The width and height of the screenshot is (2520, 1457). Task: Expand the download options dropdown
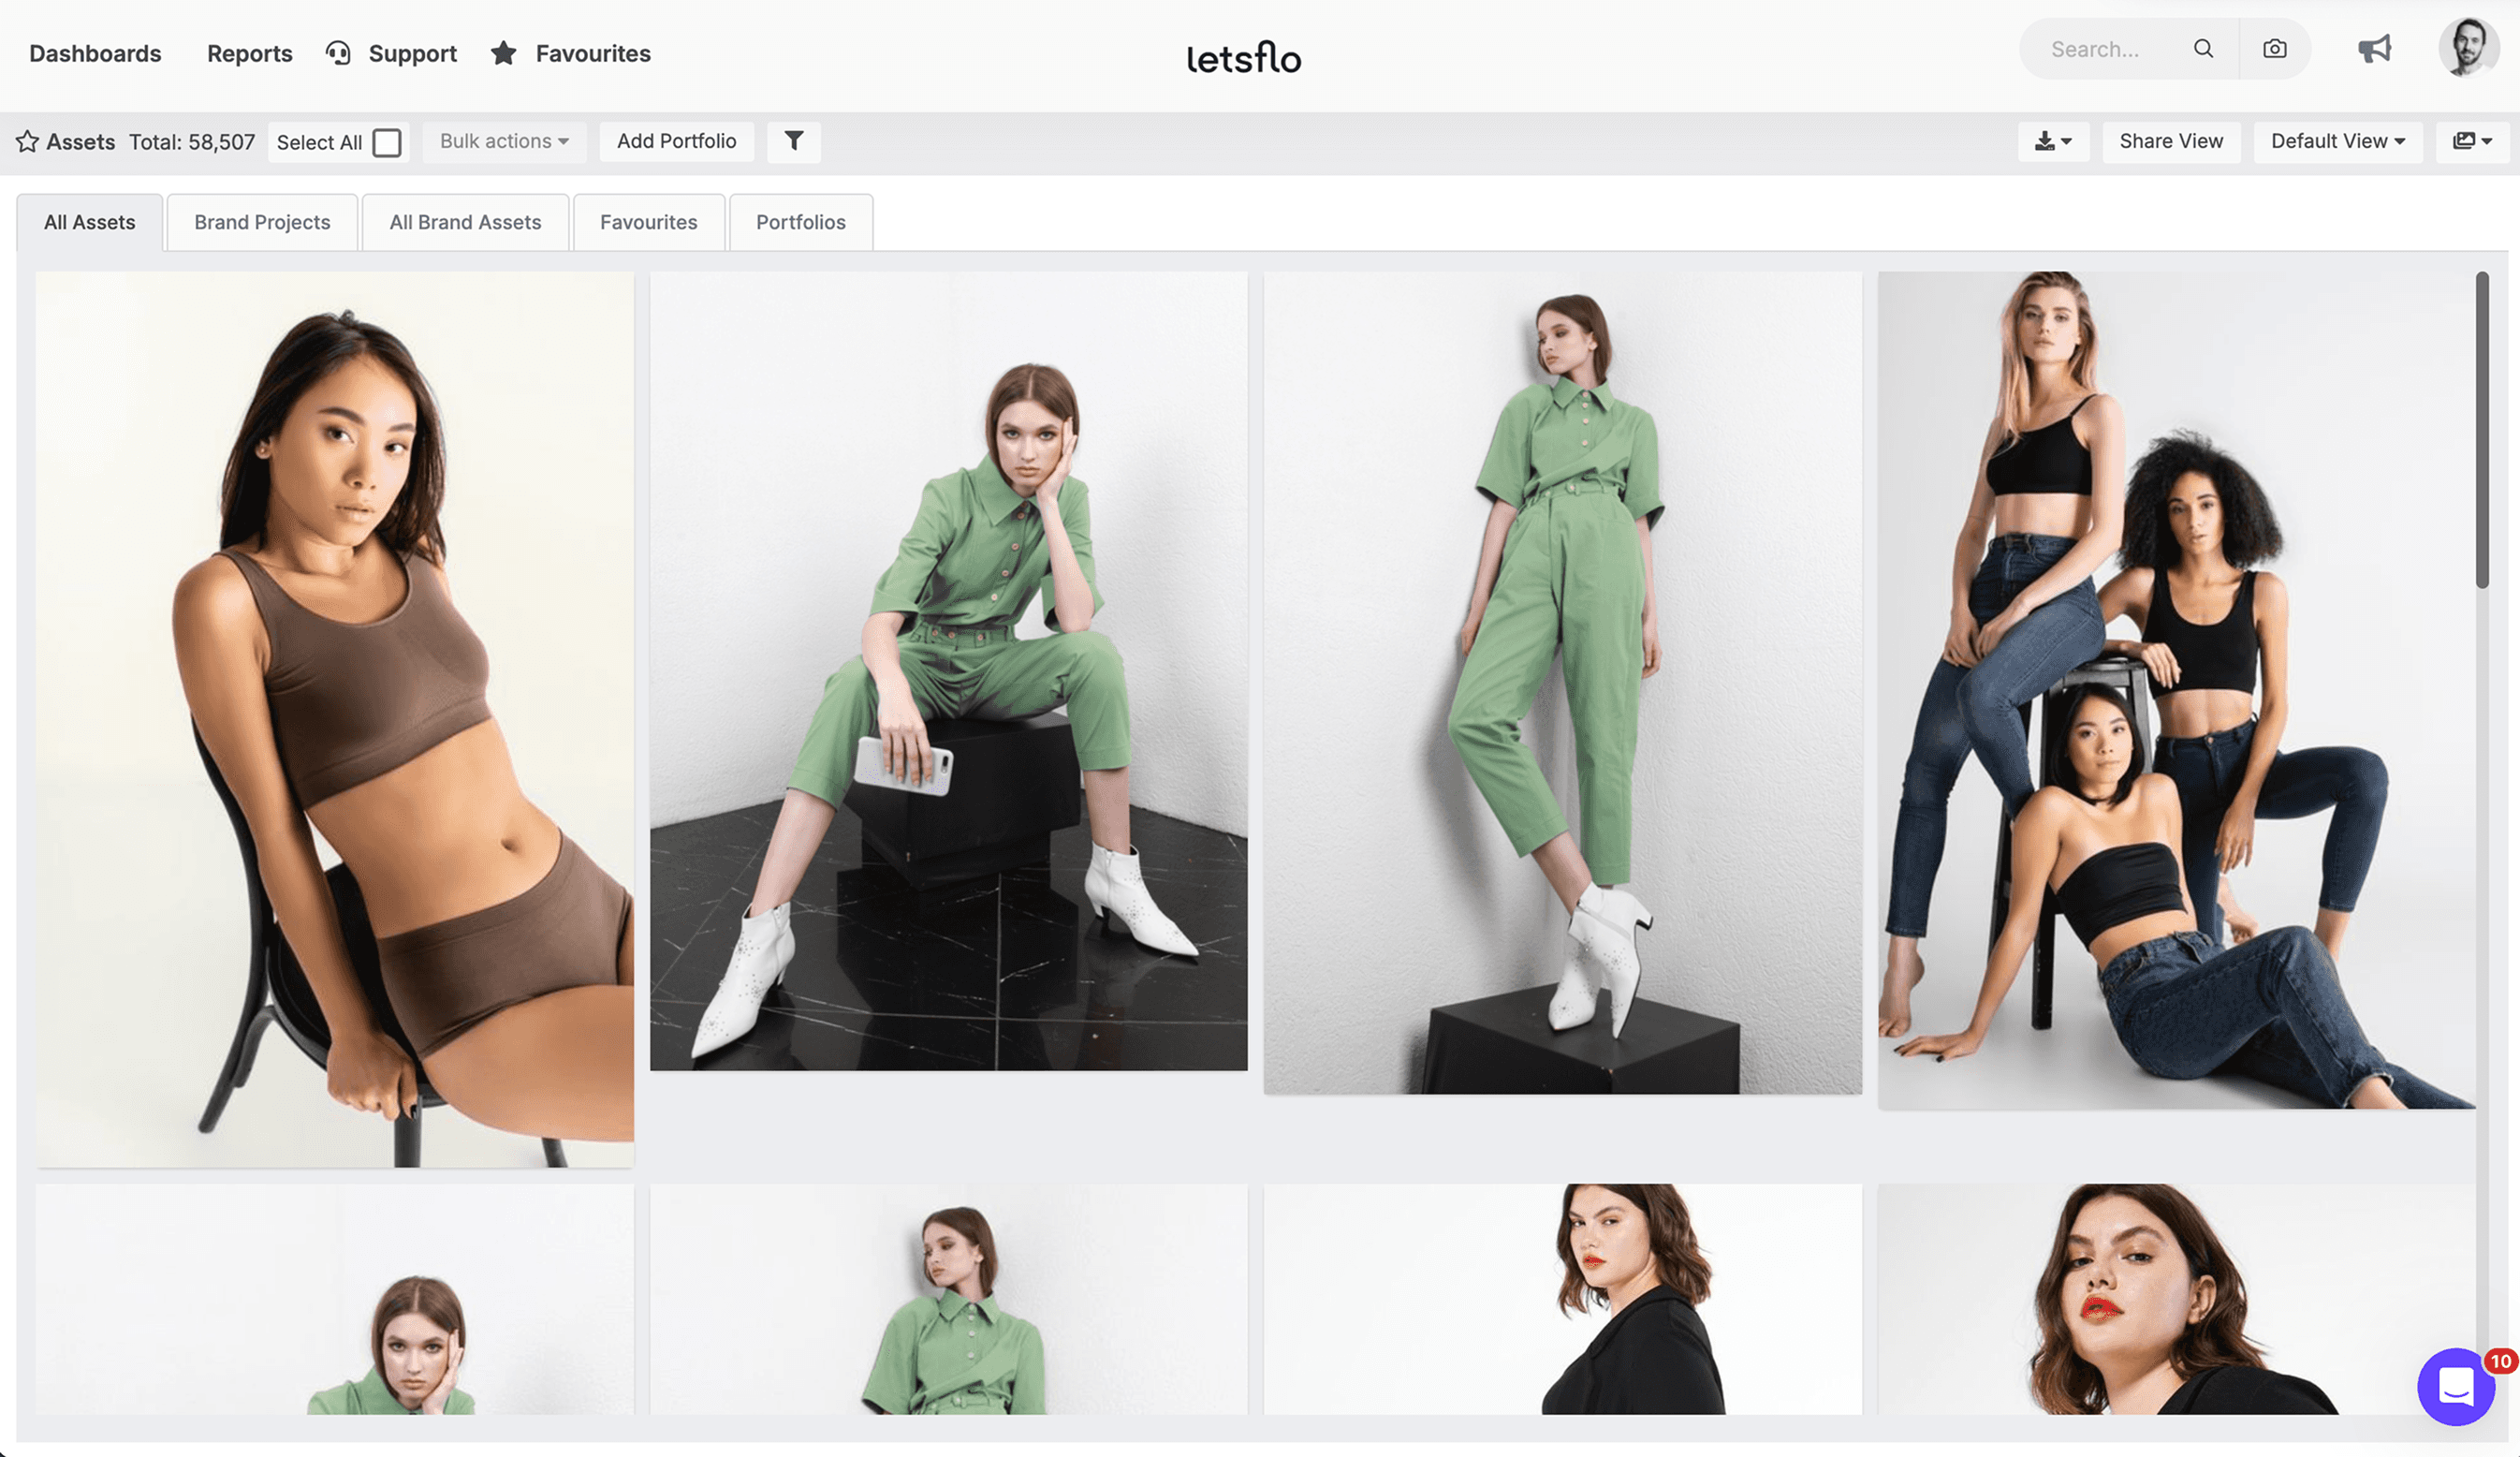pos(2052,141)
